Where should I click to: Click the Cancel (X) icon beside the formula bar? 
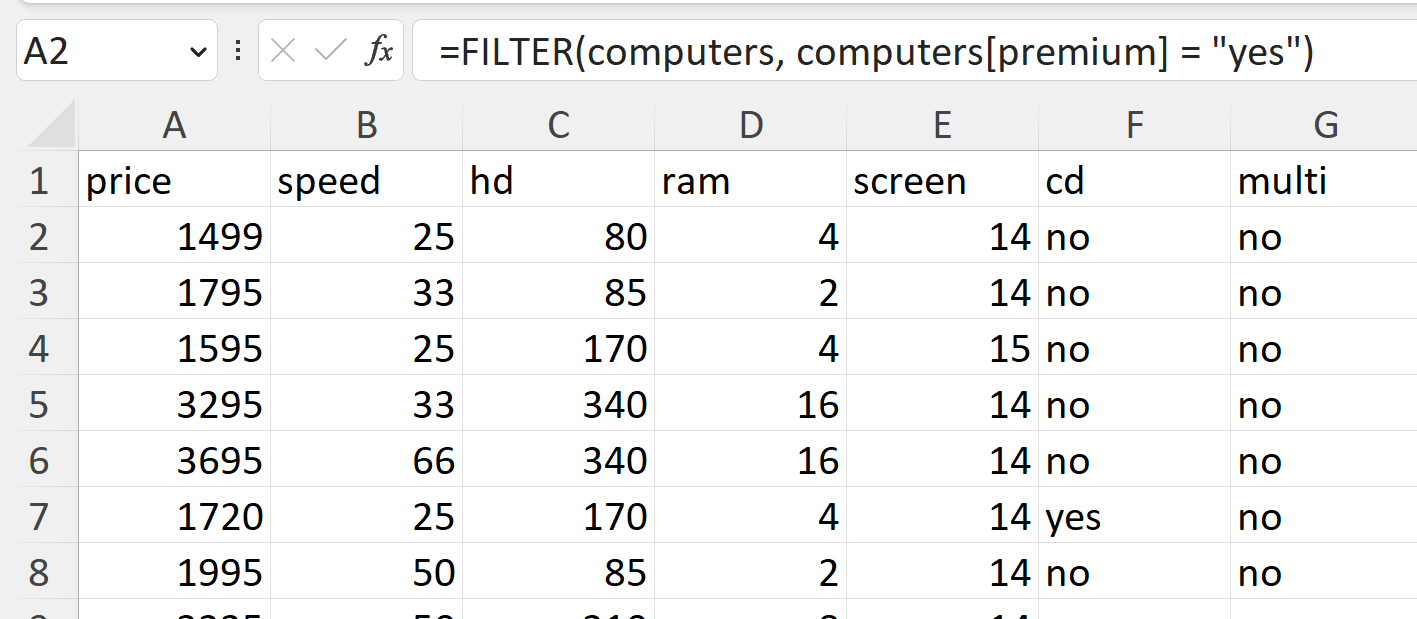tap(284, 50)
